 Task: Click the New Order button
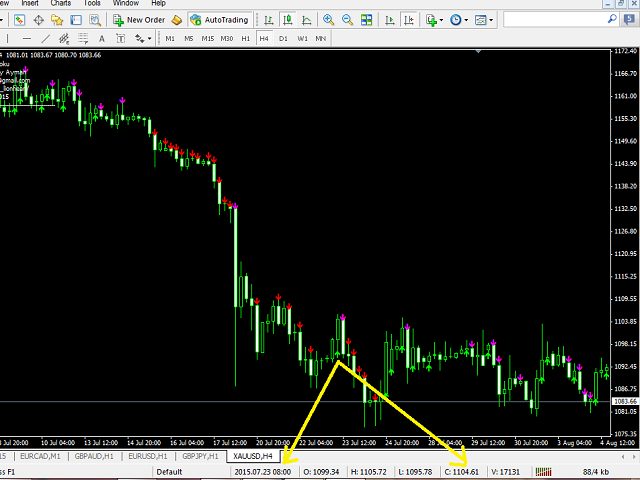[x=139, y=20]
